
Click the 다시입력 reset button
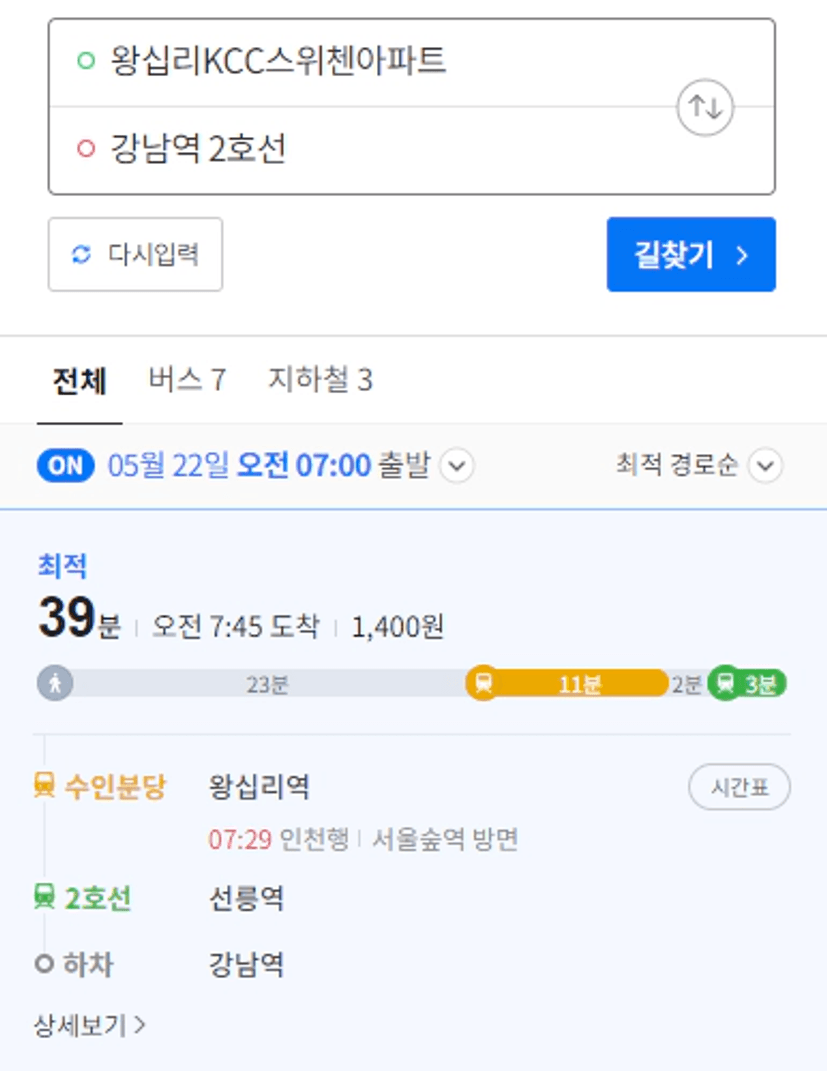point(135,255)
